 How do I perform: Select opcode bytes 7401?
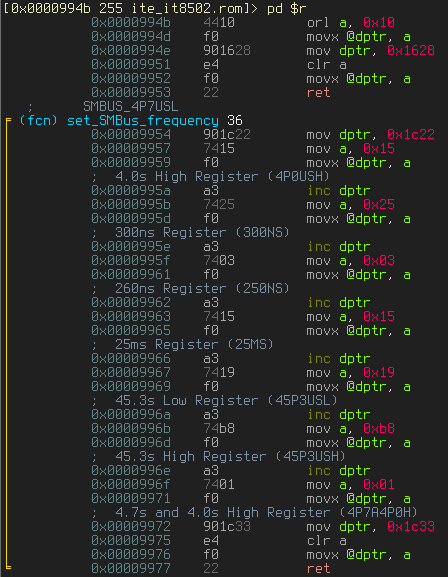219,484
